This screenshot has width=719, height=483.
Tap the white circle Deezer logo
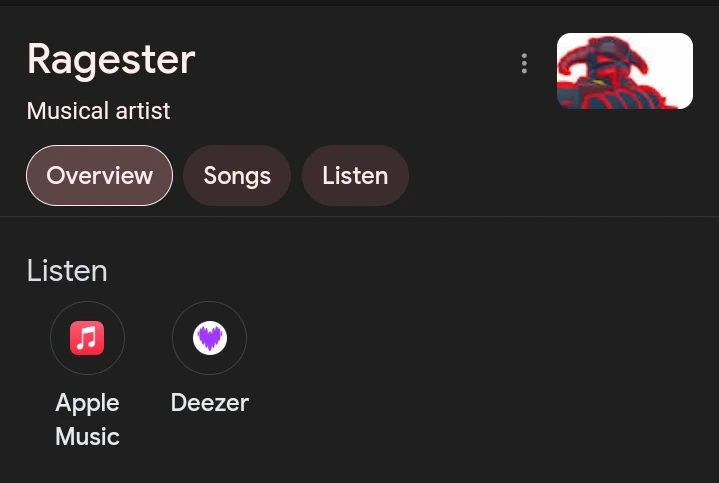[209, 338]
